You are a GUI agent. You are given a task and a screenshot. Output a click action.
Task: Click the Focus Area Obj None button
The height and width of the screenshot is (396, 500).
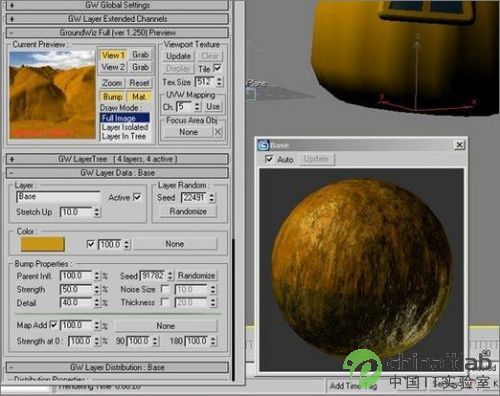pyautogui.click(x=188, y=132)
